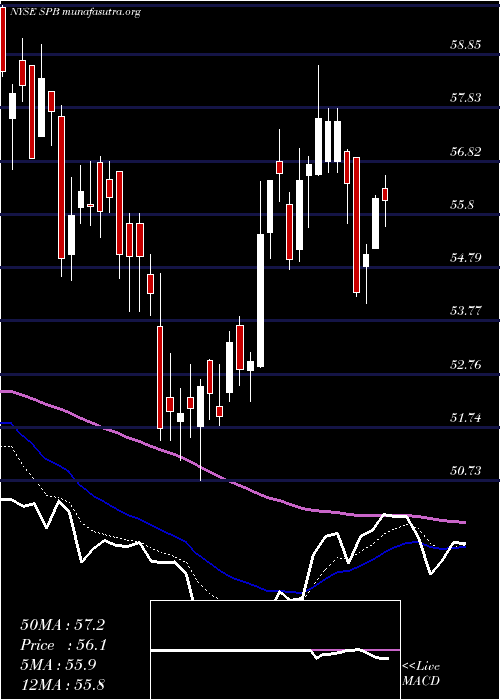The width and height of the screenshot is (500, 700).
Task: Click the <<Live MACD label
Action: tap(421, 674)
